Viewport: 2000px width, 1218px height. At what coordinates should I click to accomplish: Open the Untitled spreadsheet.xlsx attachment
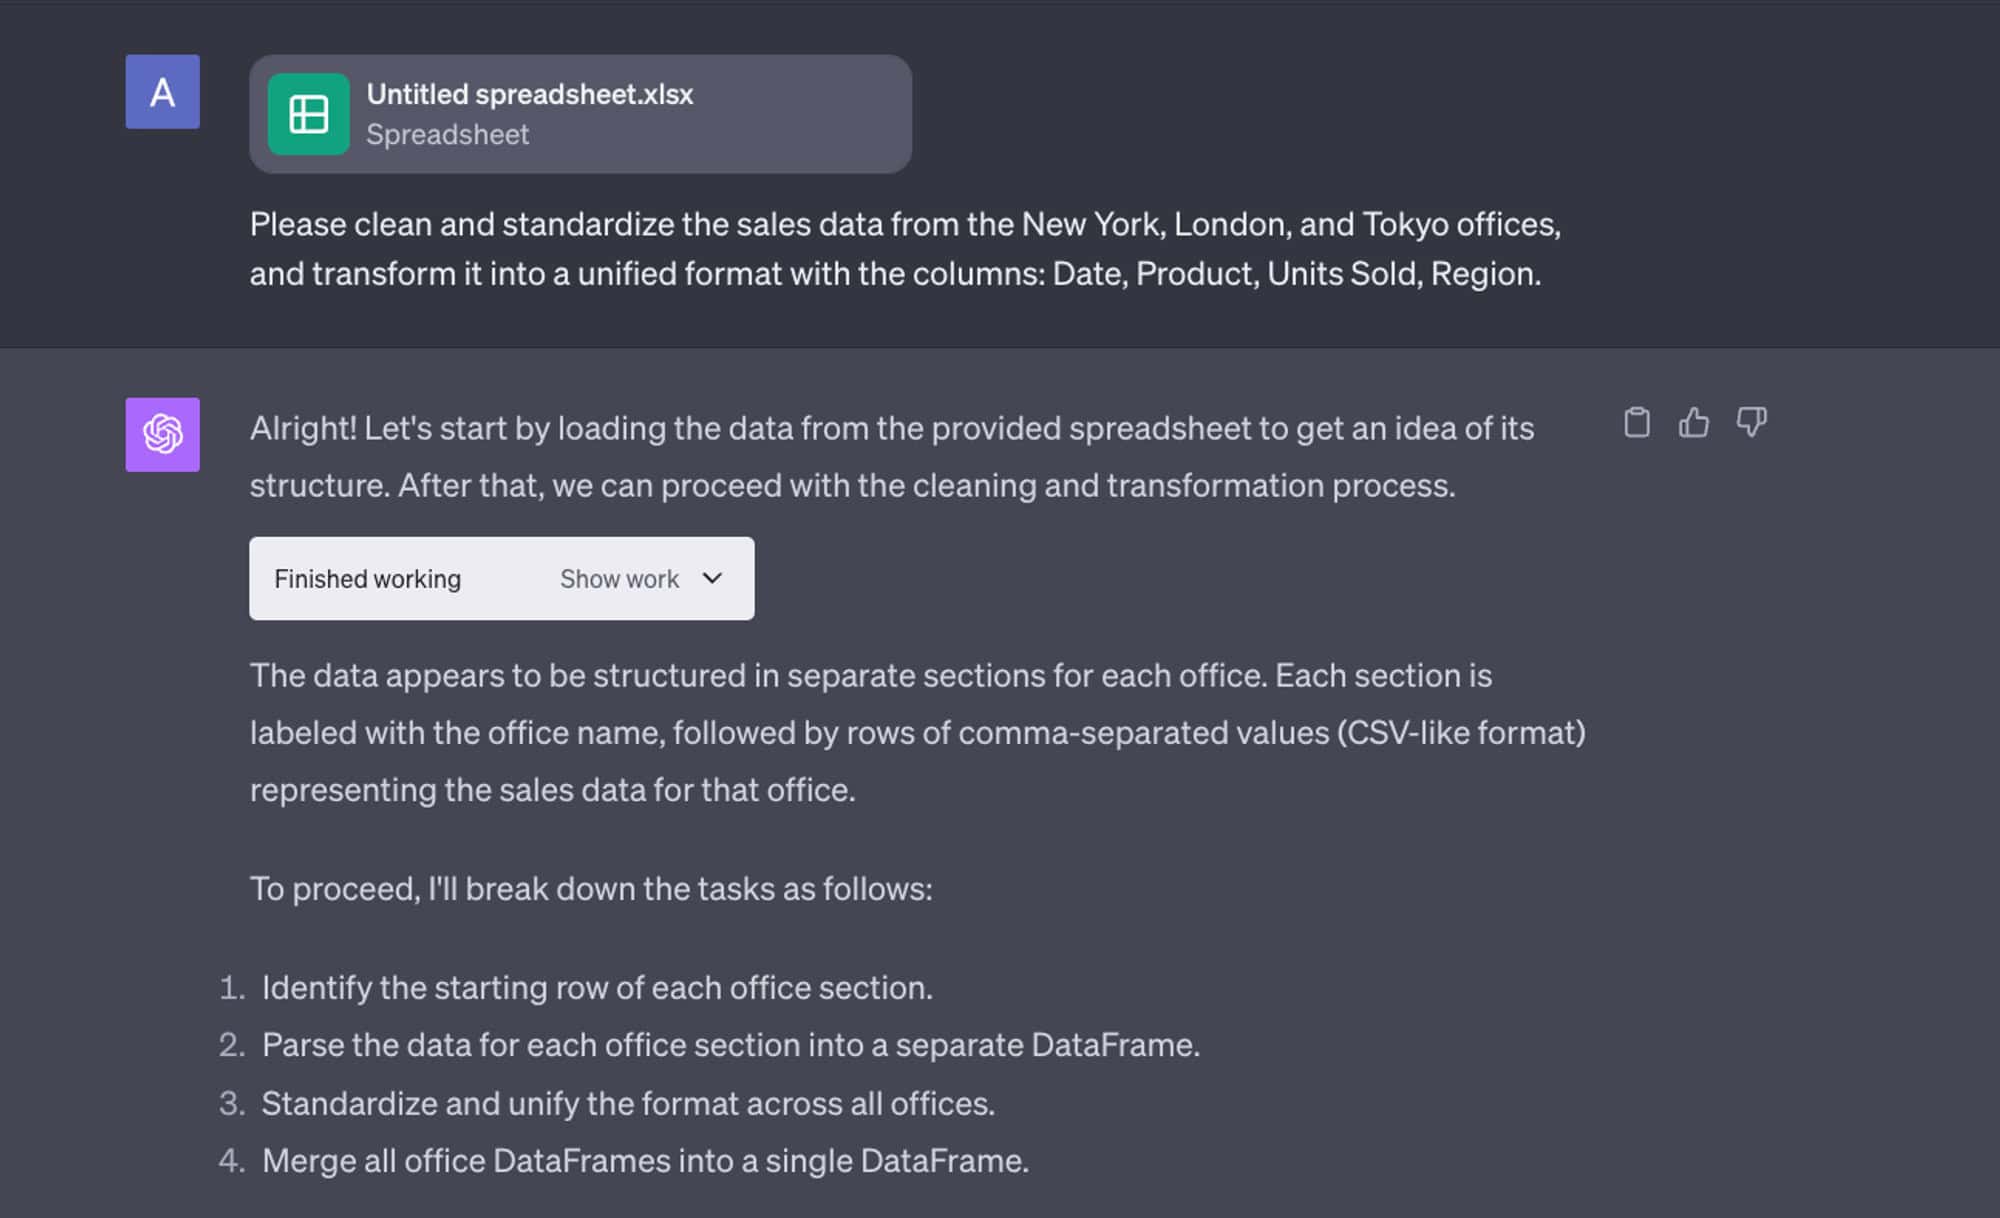pyautogui.click(x=529, y=94)
